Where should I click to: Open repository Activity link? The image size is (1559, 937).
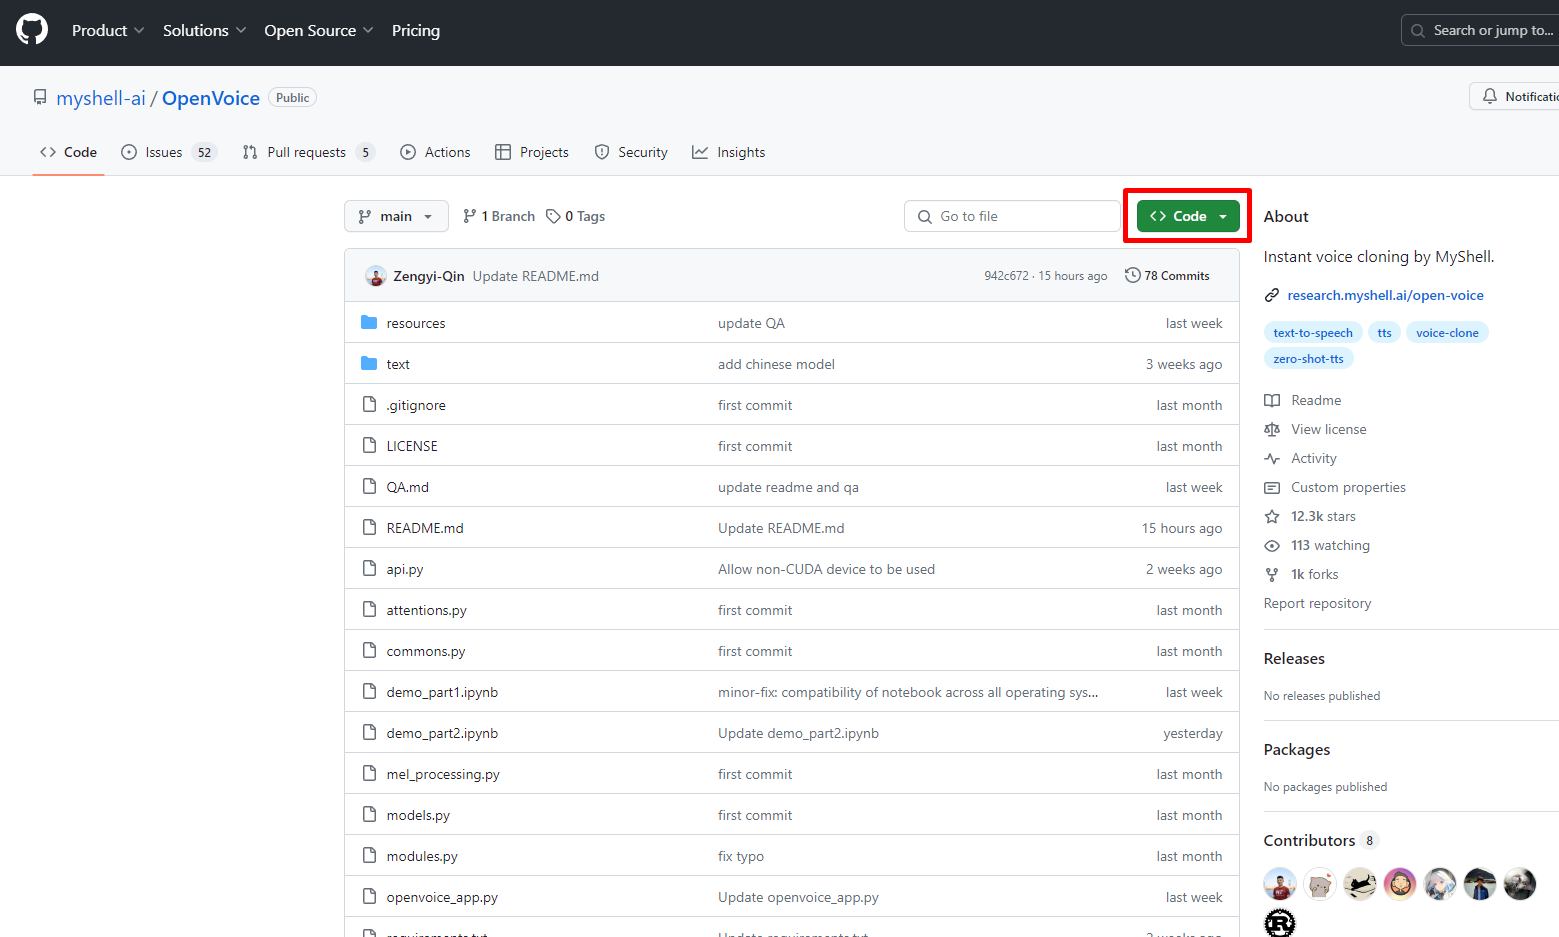point(1300,458)
